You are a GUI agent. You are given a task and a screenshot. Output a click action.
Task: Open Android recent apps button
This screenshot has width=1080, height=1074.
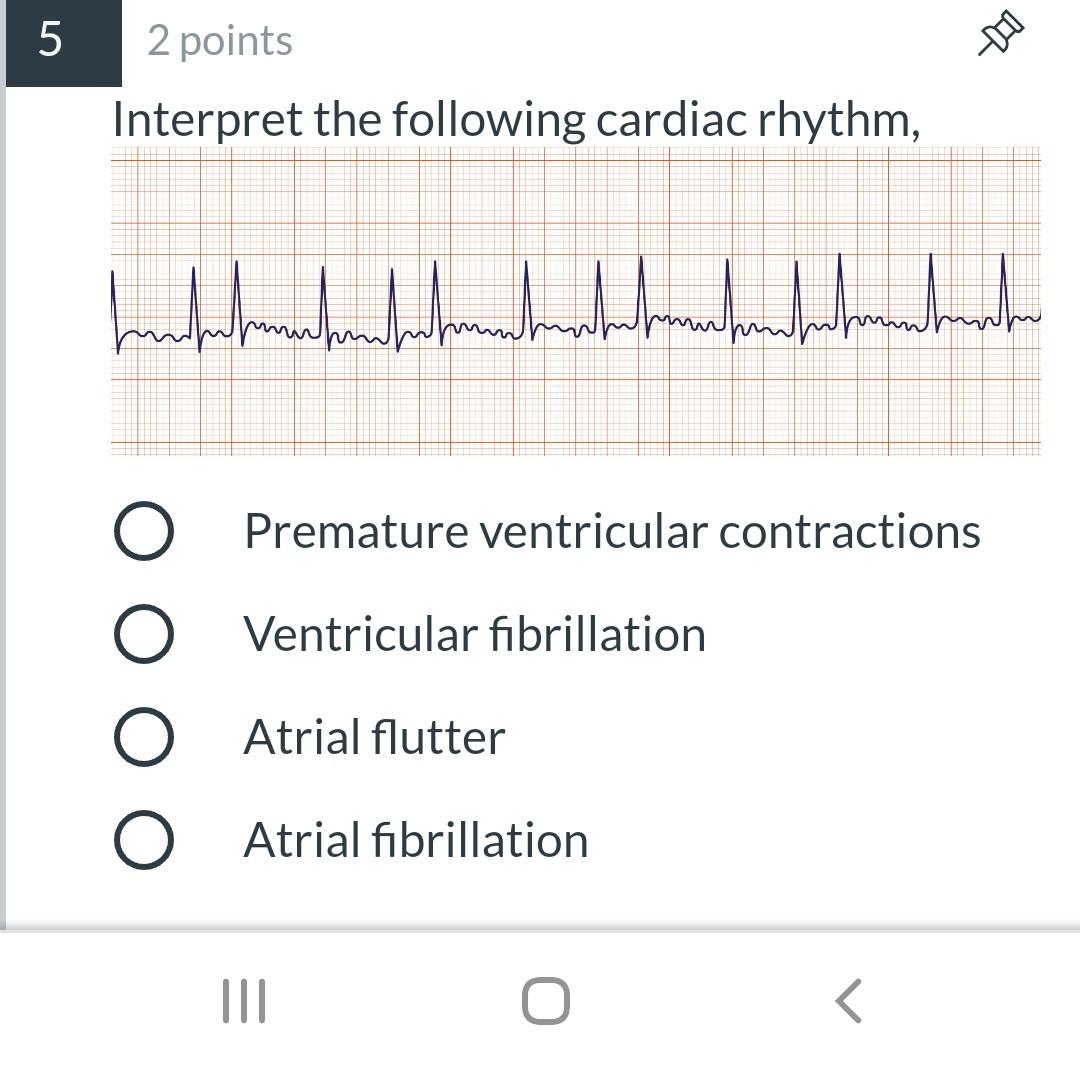(244, 1000)
